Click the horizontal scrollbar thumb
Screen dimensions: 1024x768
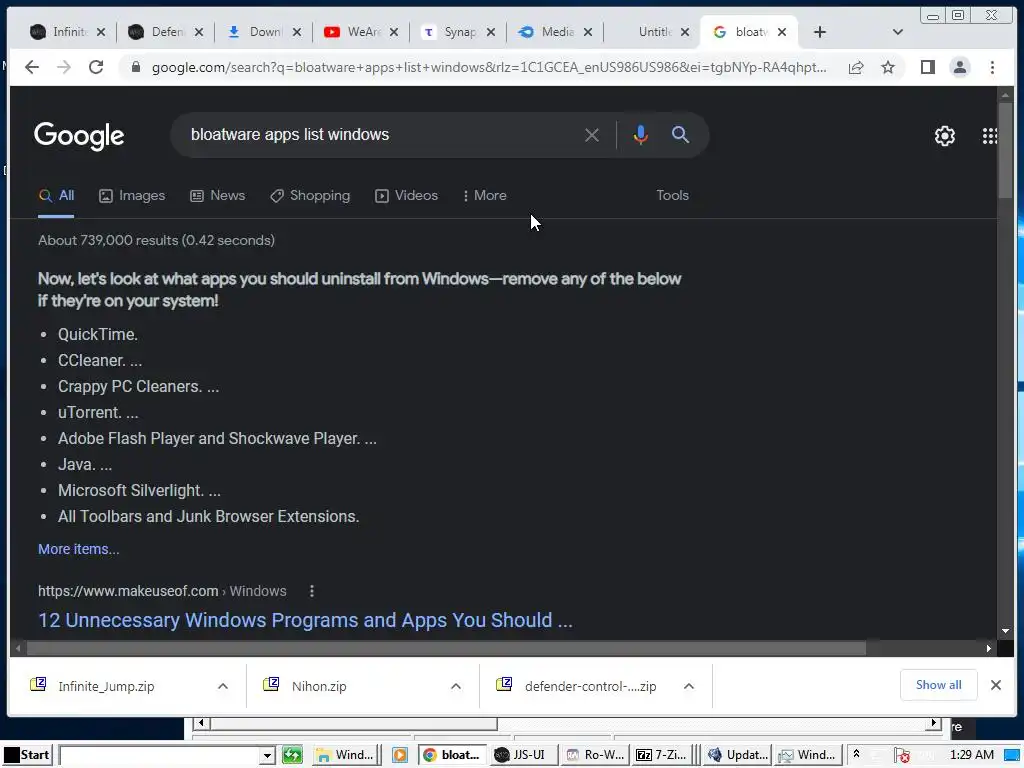tap(446, 648)
